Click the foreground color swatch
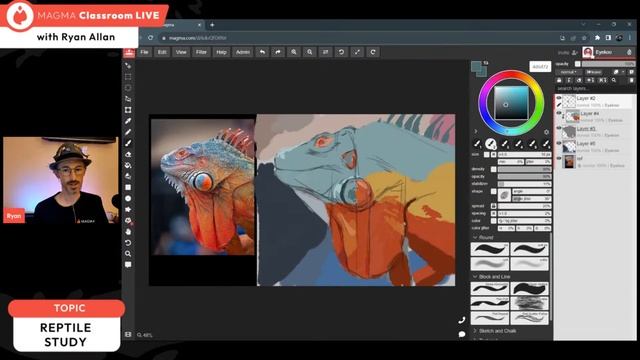640x360 pixels. click(476, 66)
